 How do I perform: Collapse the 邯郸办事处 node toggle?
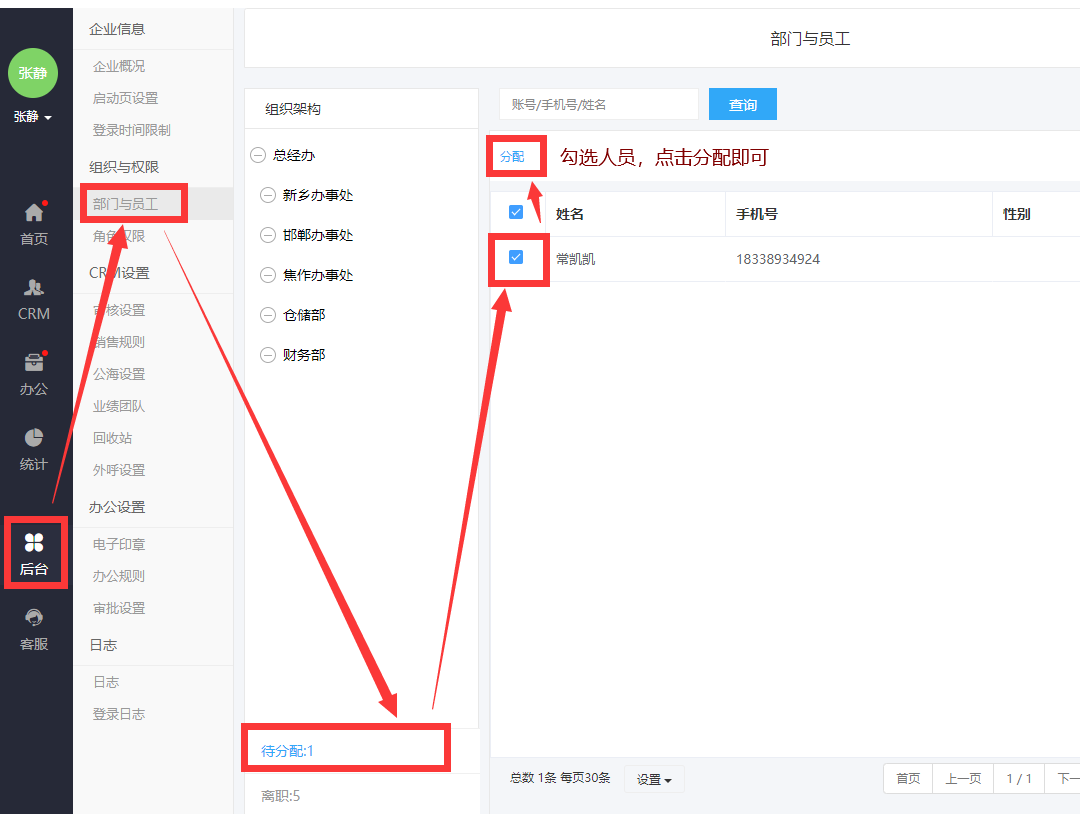click(x=268, y=236)
